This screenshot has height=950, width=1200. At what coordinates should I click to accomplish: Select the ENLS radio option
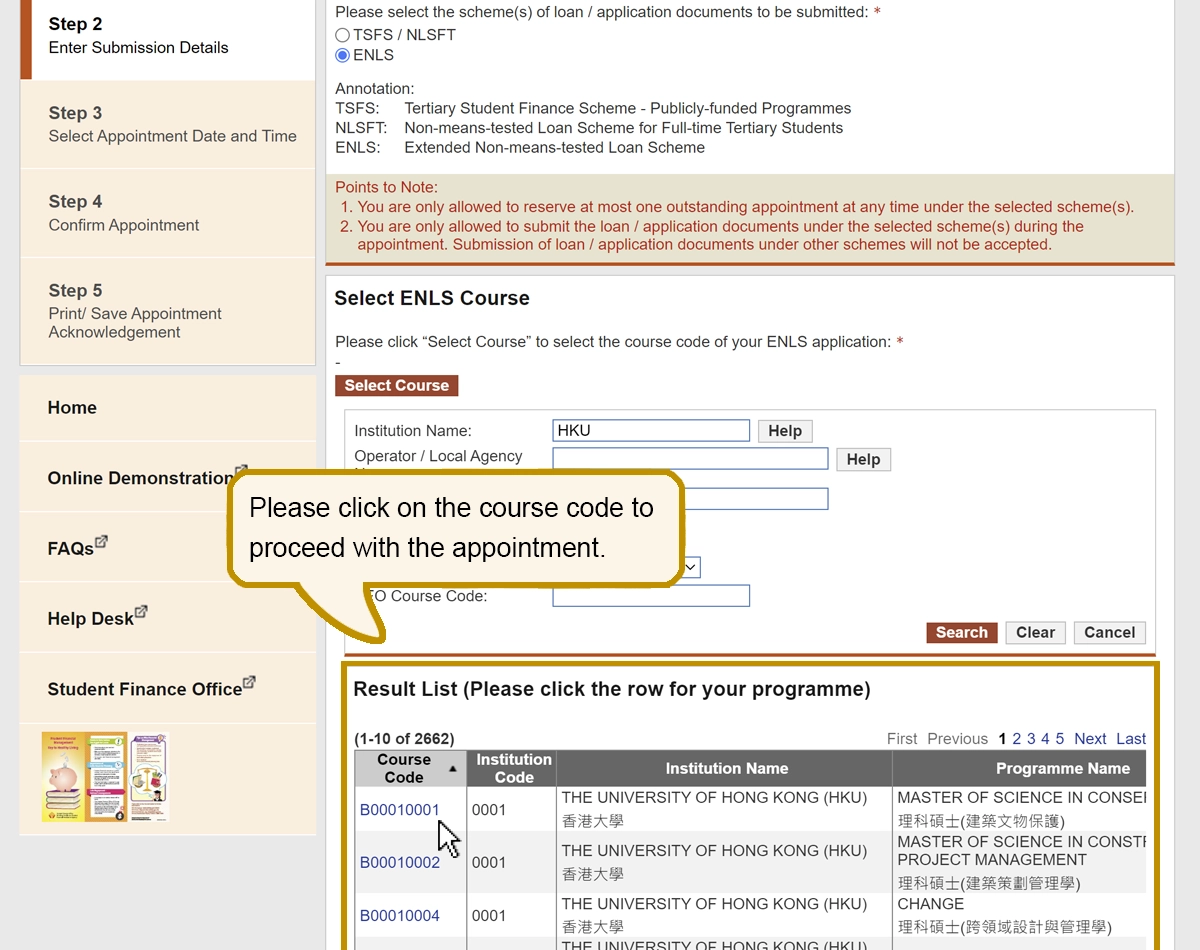tap(343, 56)
